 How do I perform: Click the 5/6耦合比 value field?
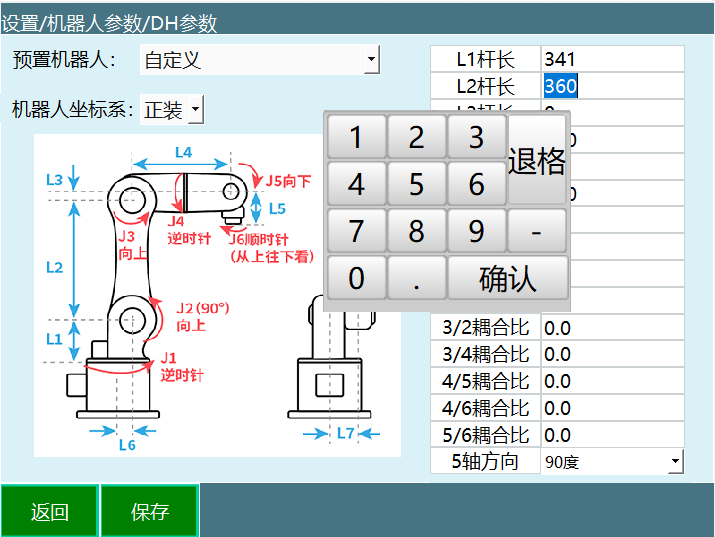611,436
